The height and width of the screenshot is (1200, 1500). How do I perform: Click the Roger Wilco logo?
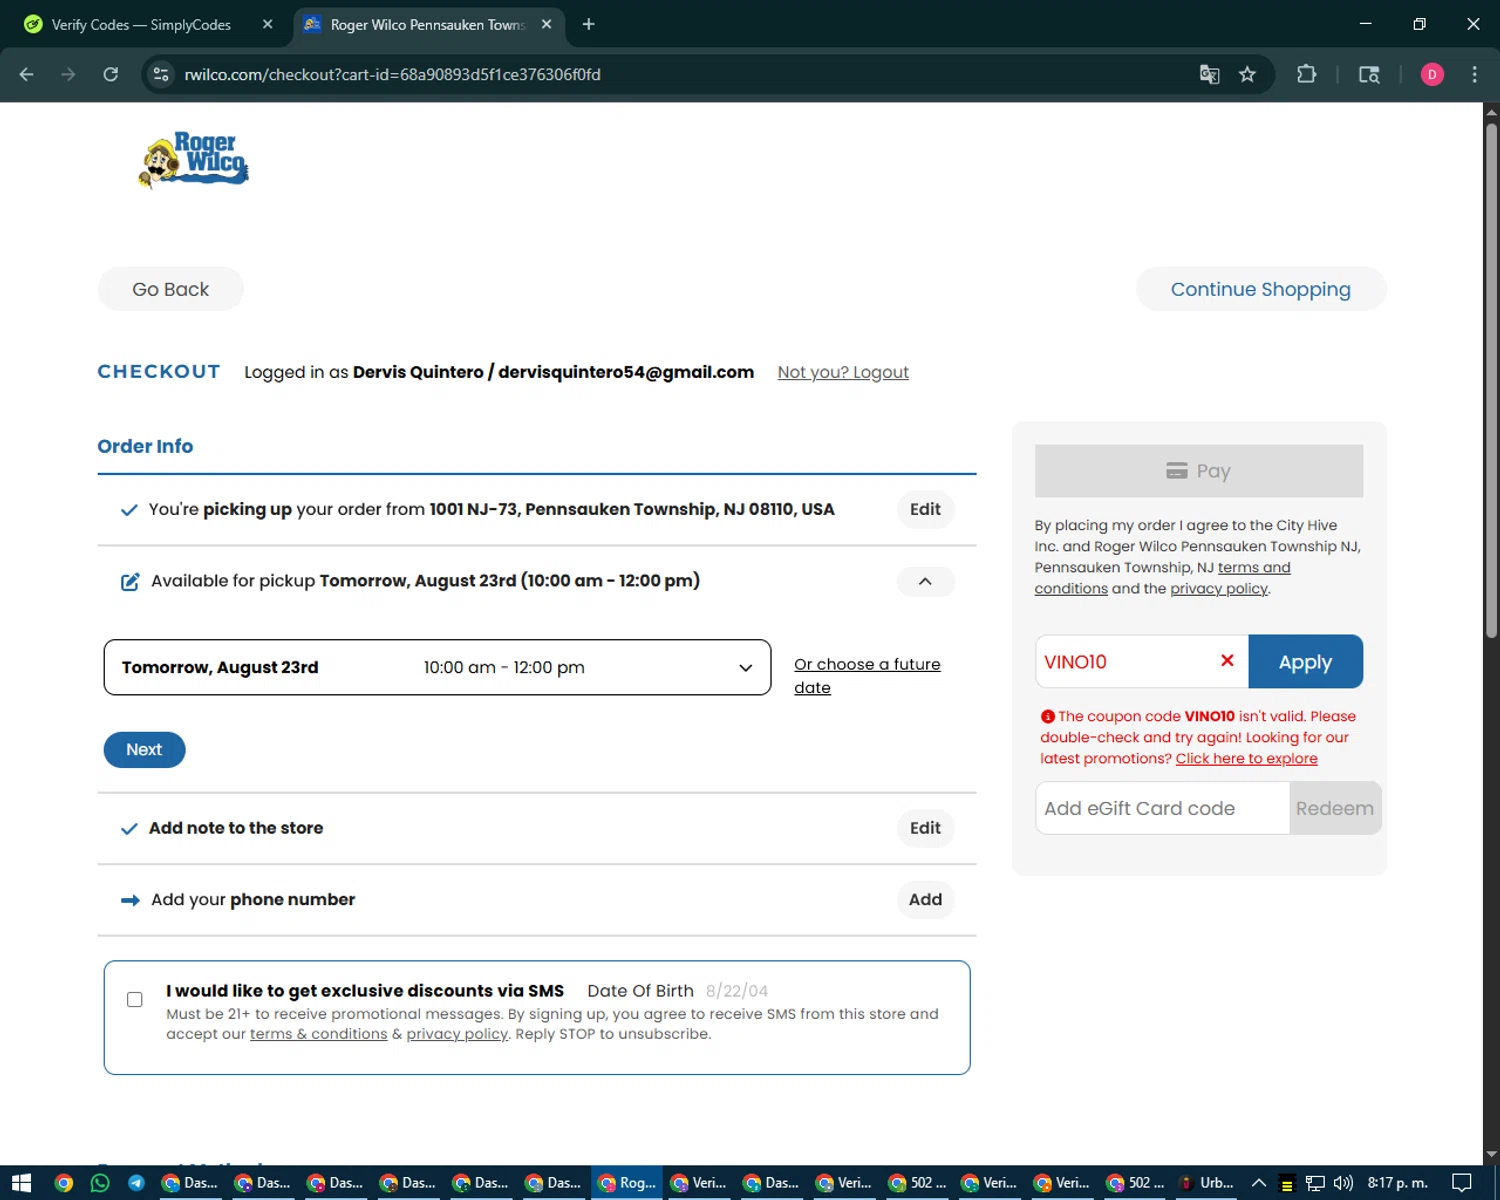coord(193,159)
